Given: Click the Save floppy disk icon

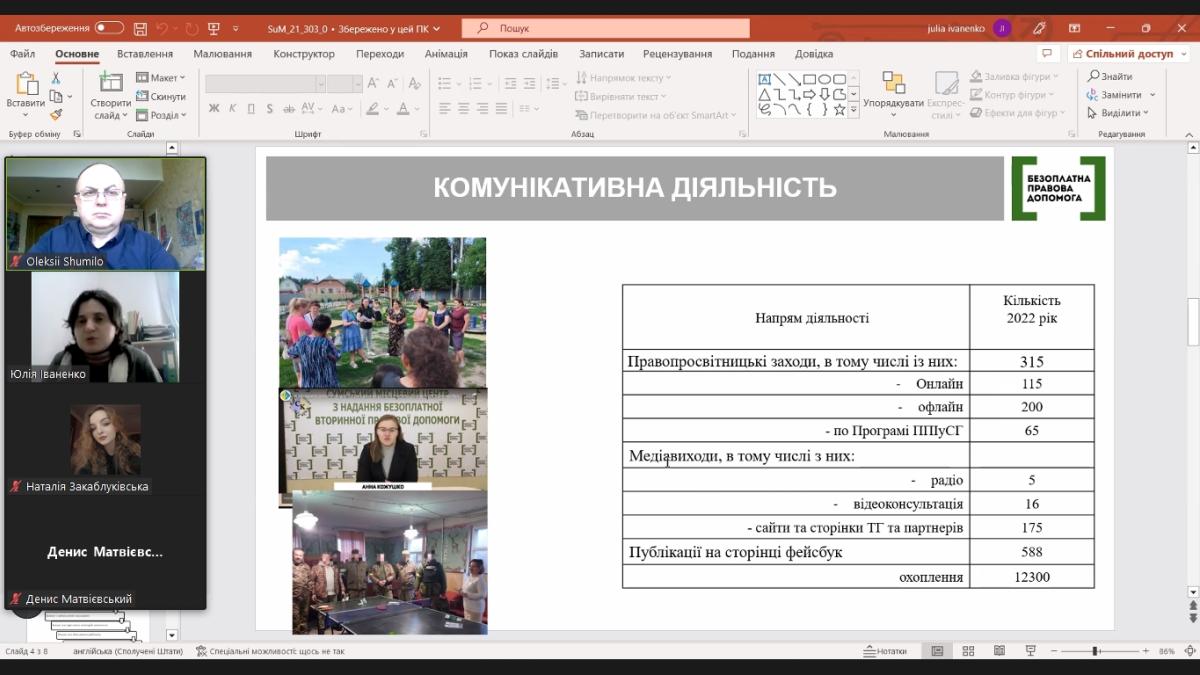Looking at the screenshot, I should [140, 28].
